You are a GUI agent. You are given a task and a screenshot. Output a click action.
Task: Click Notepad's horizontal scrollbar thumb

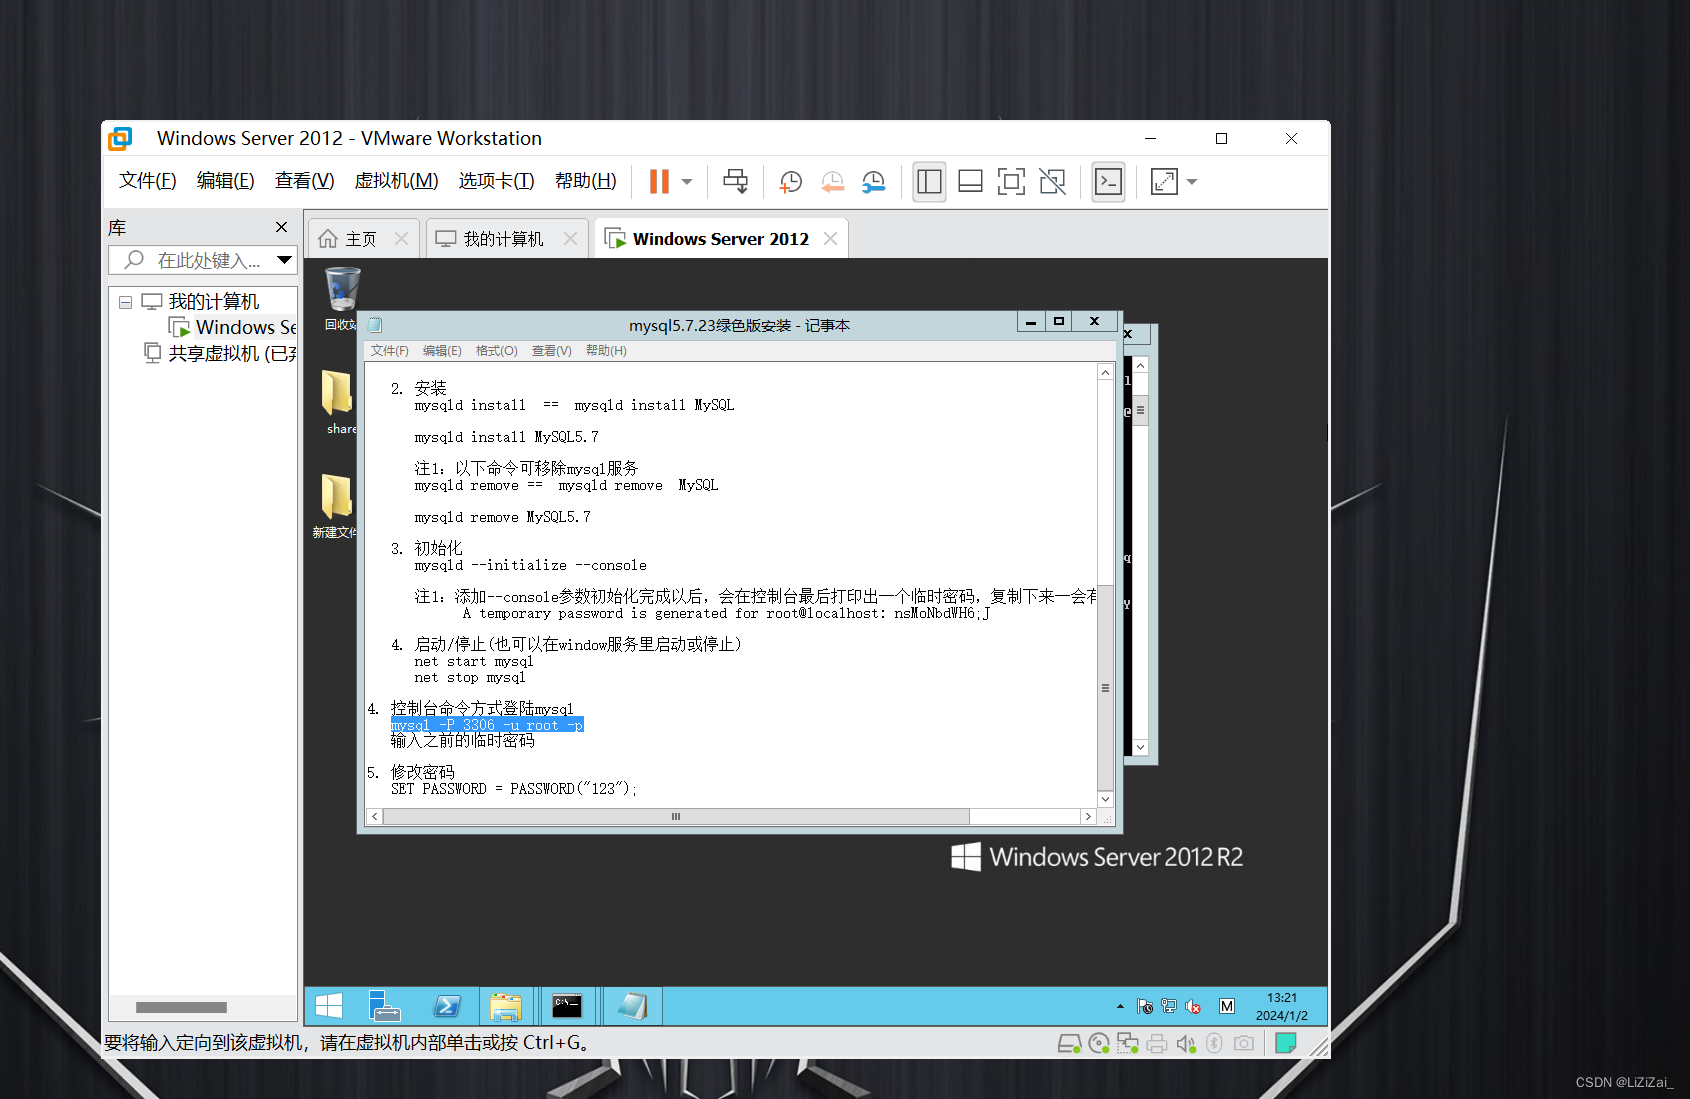[675, 816]
